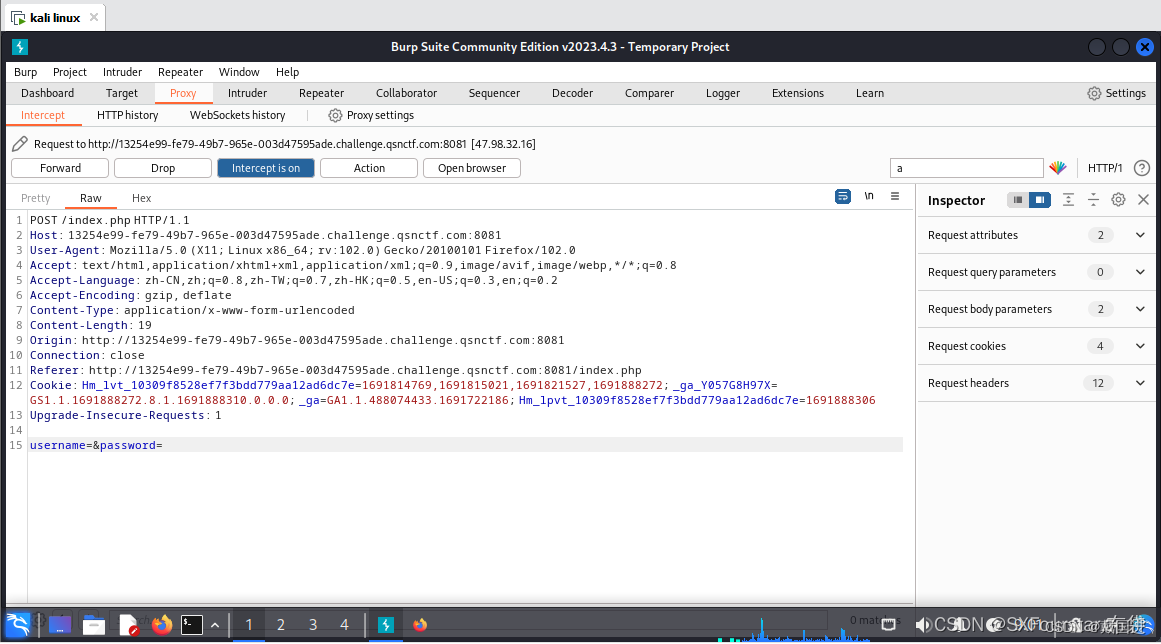Open the file manager taskbar icon
This screenshot has height=644, width=1161.
point(93,625)
